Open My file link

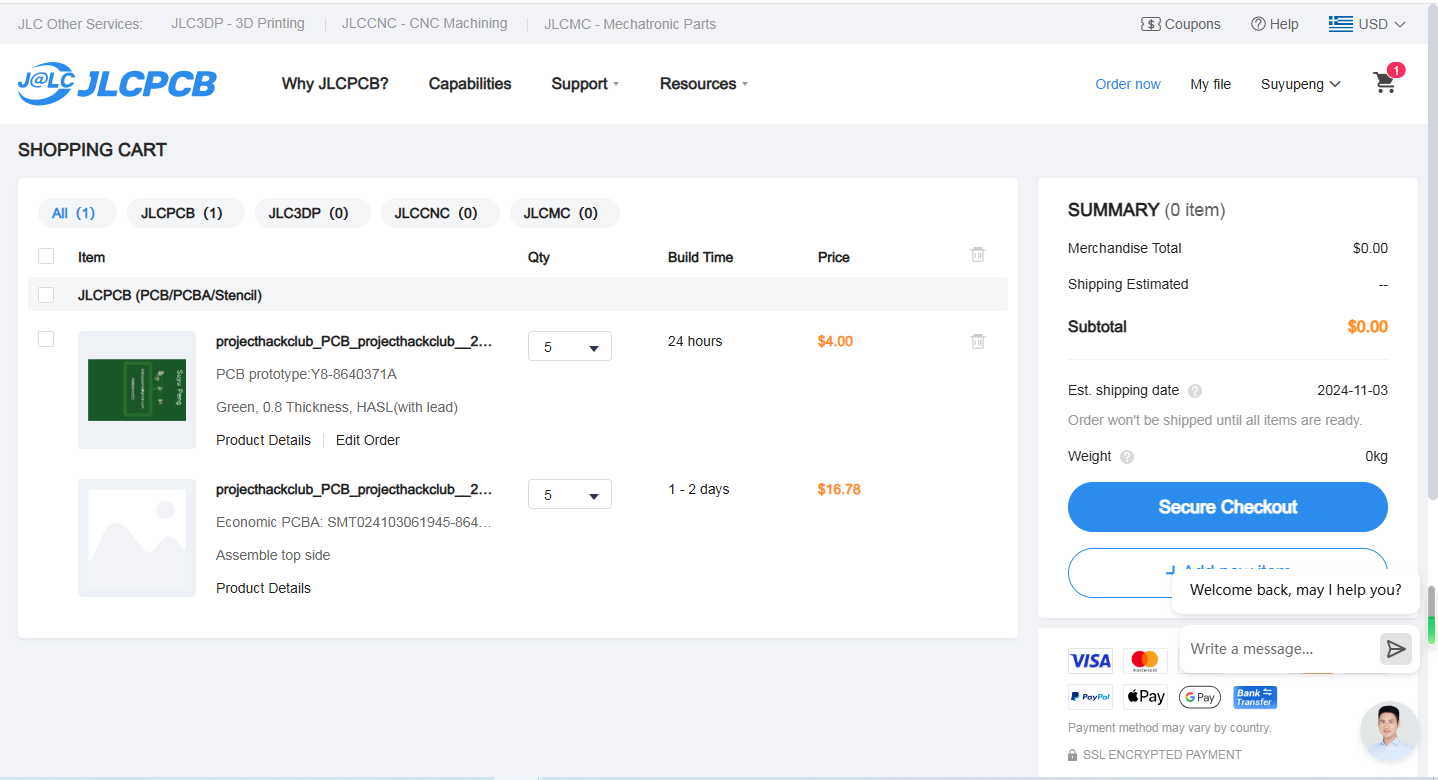tap(1211, 84)
